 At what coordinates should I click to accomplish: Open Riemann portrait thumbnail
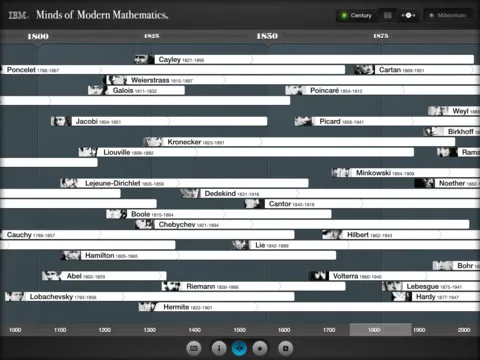pos(172,286)
